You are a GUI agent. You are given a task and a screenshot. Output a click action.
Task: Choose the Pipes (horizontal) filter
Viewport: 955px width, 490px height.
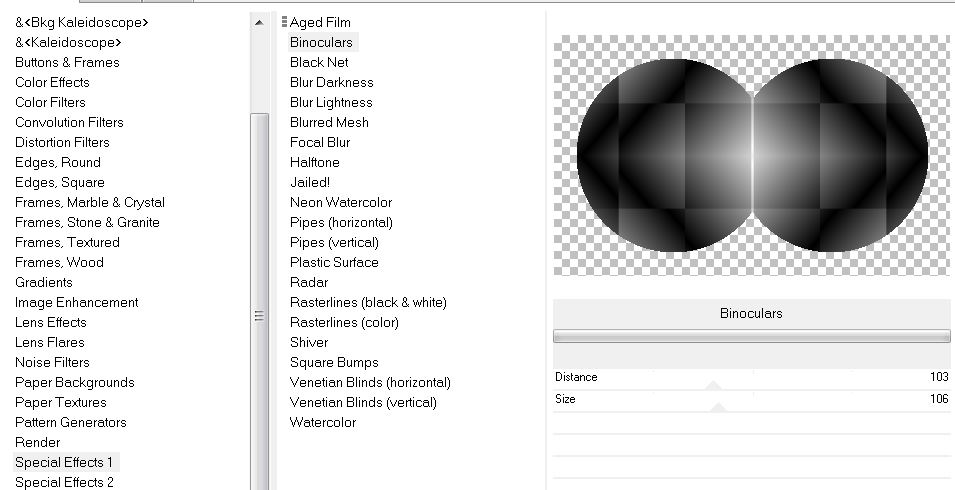(341, 223)
